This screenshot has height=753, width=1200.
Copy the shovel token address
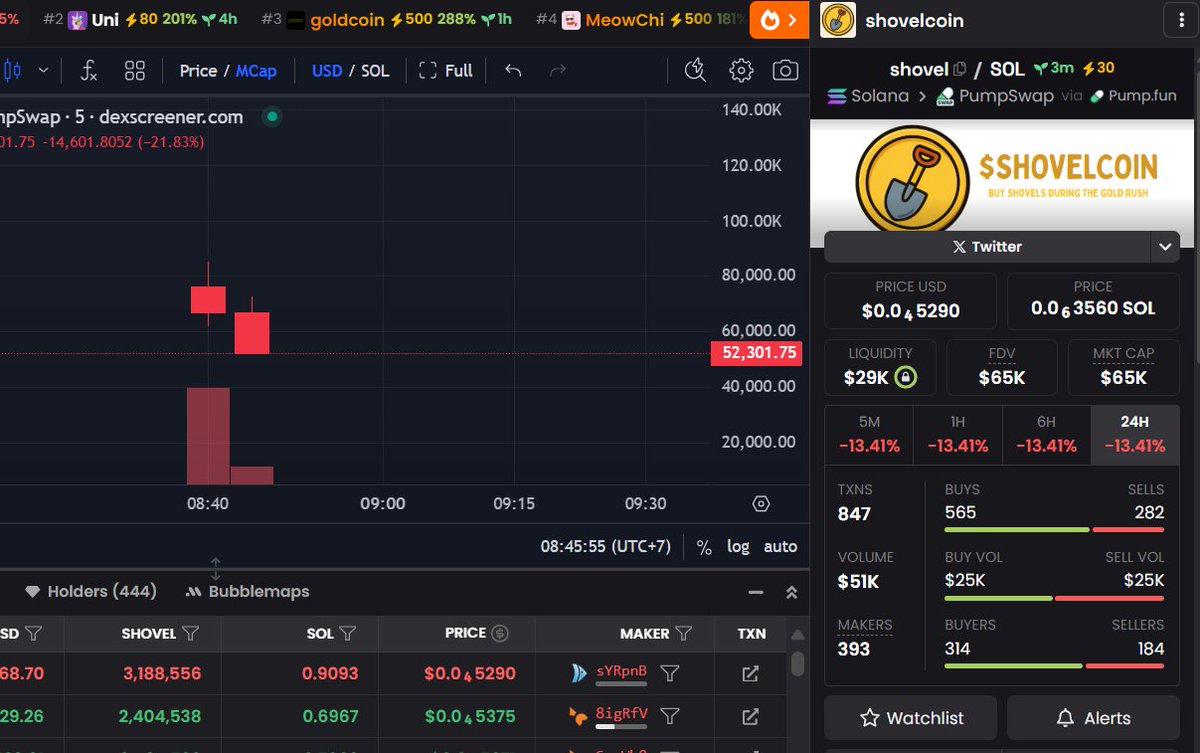click(x=960, y=69)
